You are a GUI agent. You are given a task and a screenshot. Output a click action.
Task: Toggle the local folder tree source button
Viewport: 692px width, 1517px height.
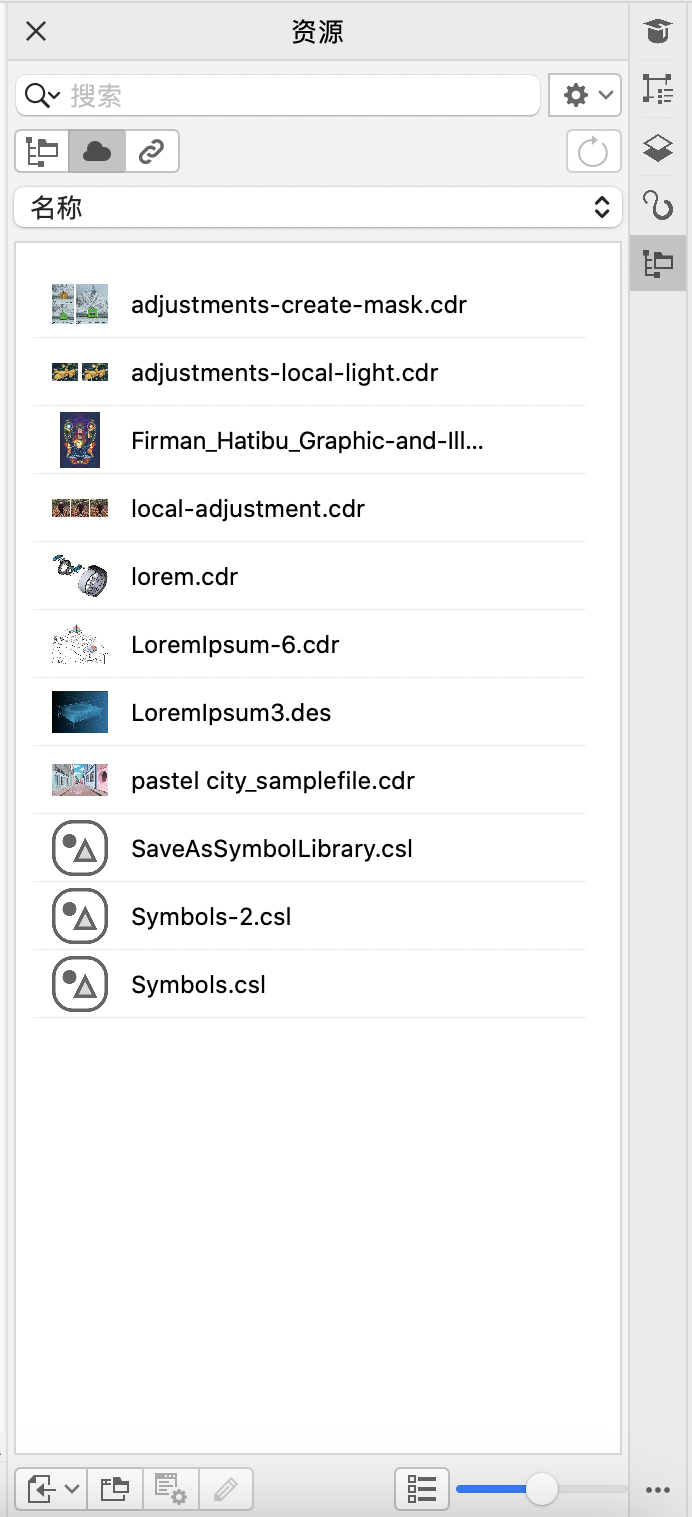[x=42, y=152]
